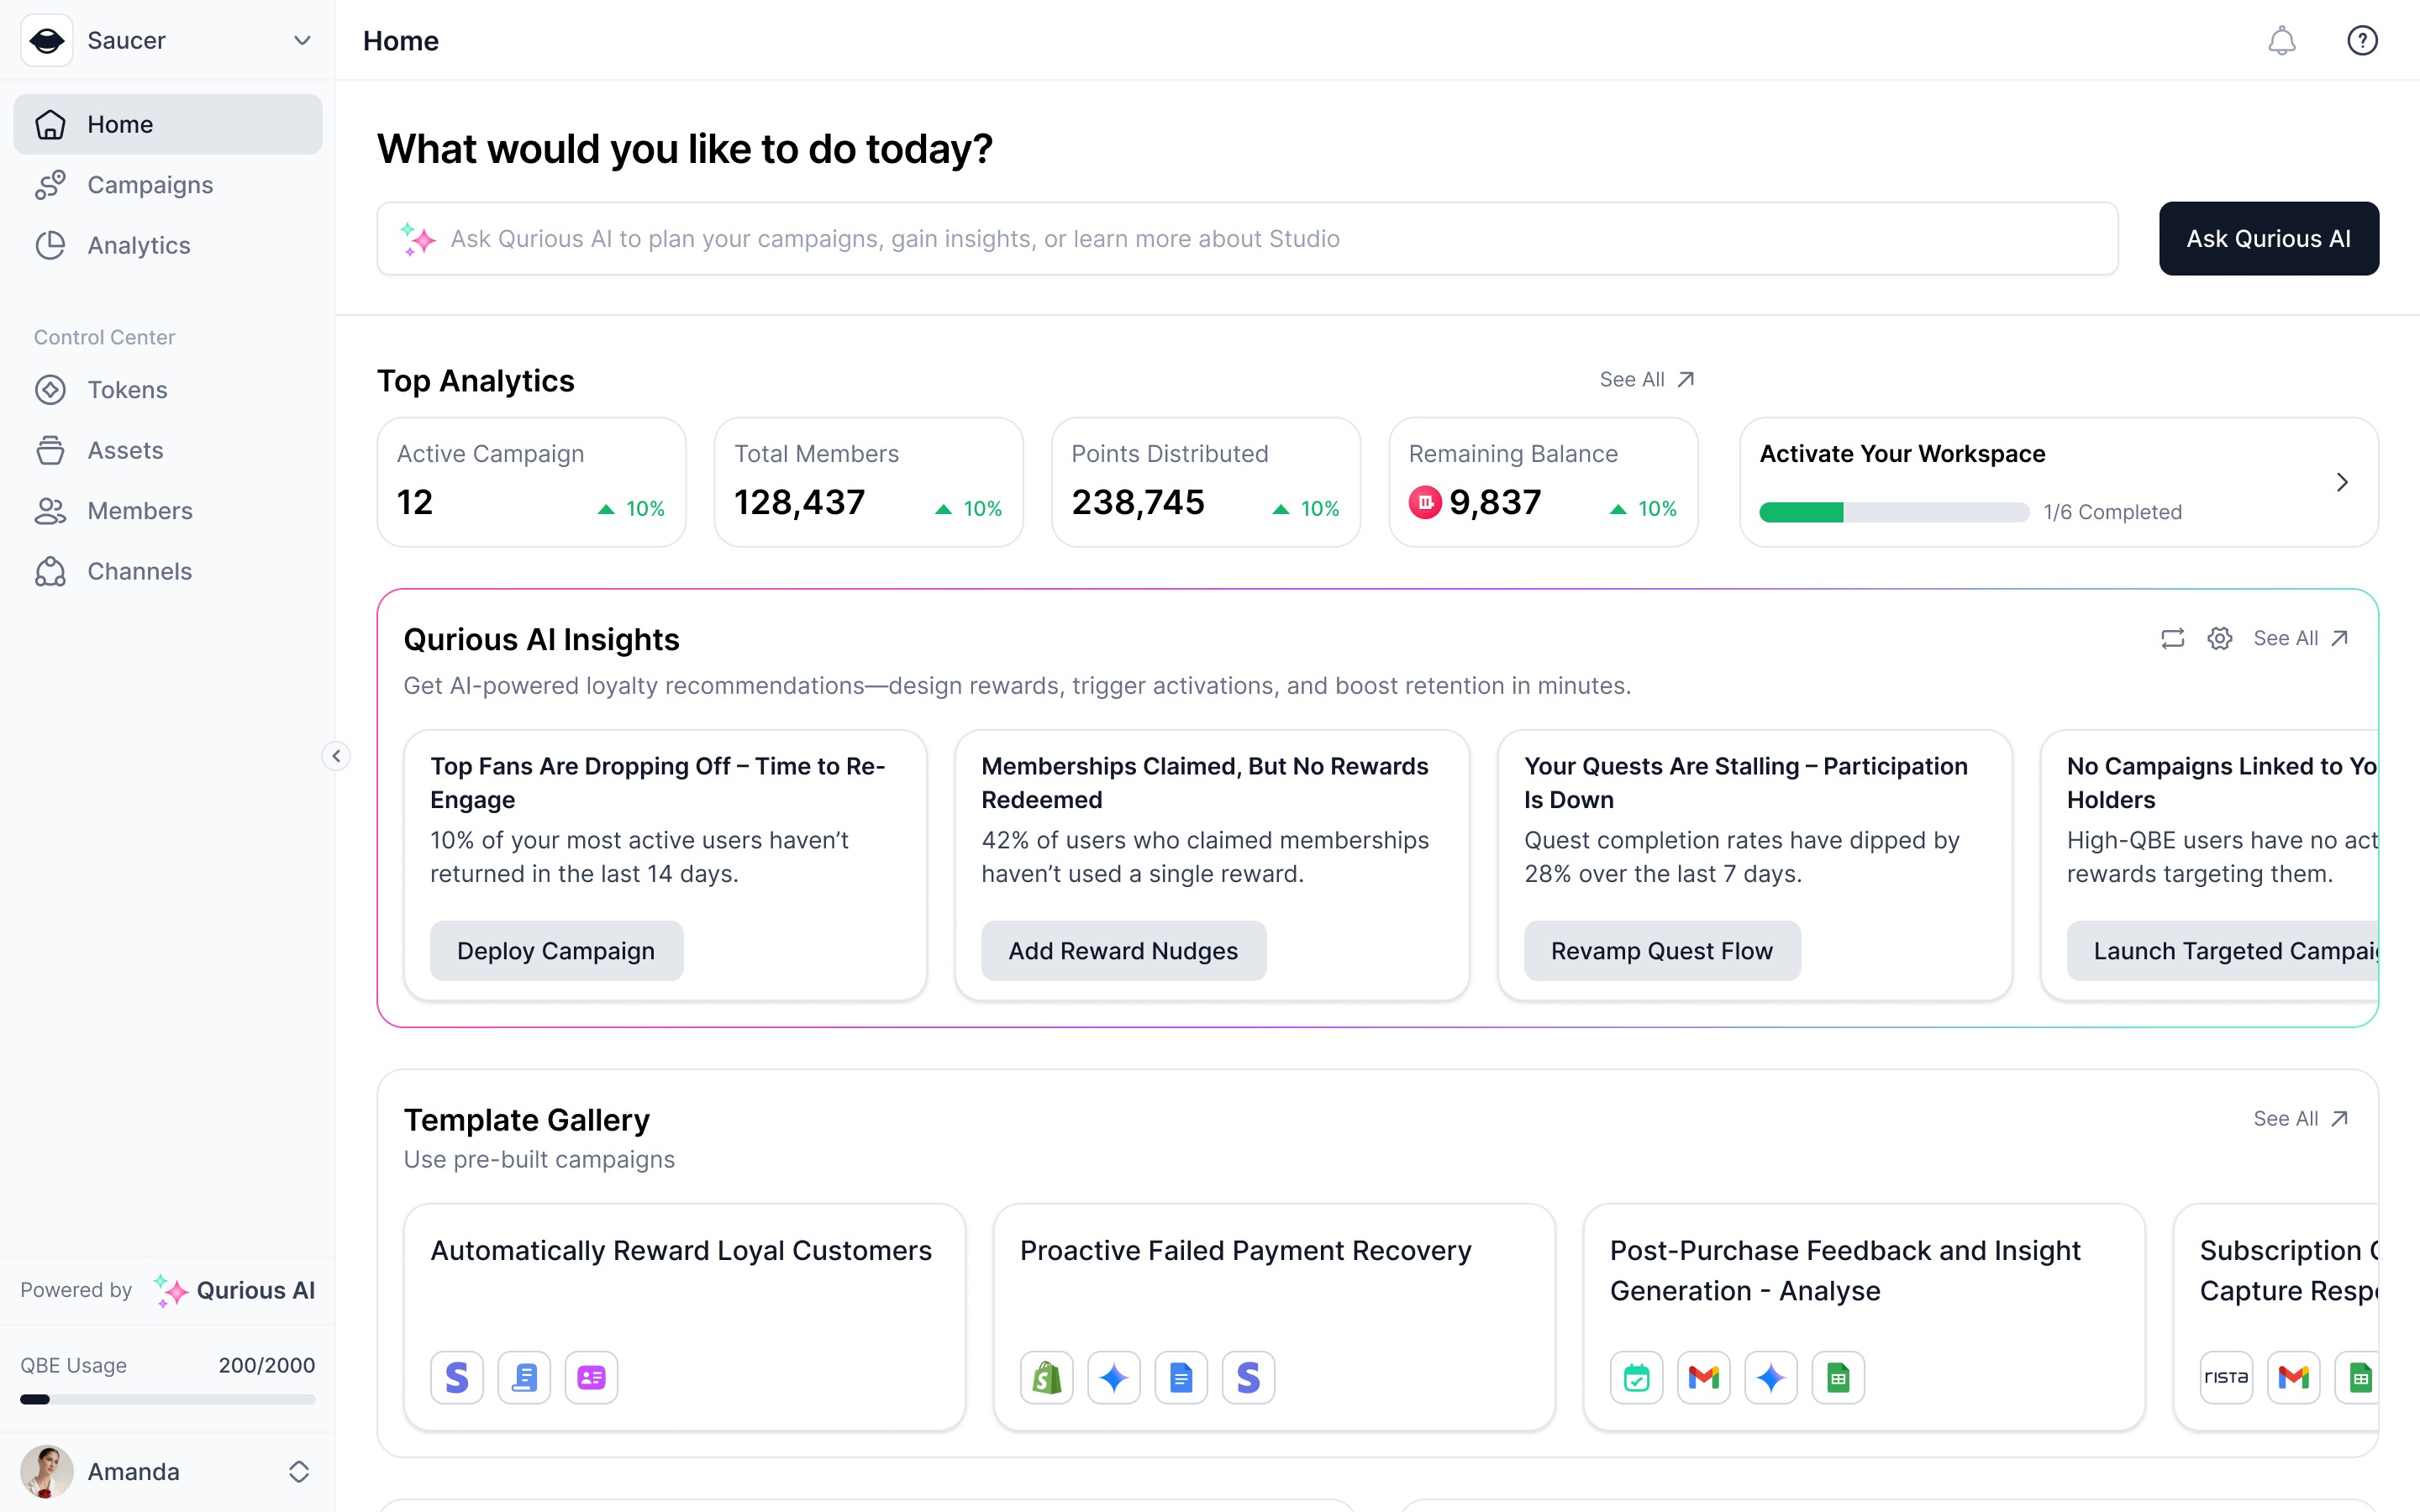
Task: Open See All for Qurious AI Insights
Action: click(2300, 638)
